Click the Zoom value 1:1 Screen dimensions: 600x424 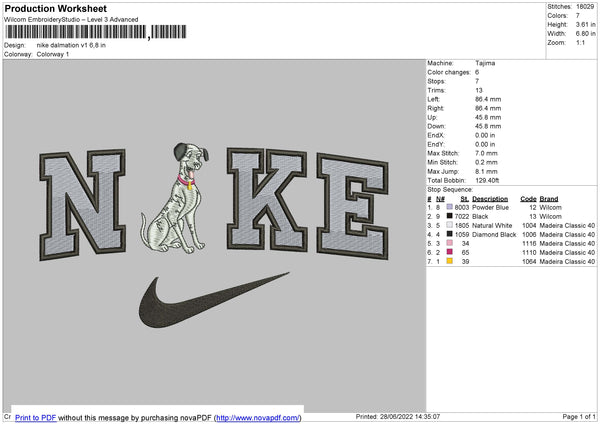click(x=580, y=42)
